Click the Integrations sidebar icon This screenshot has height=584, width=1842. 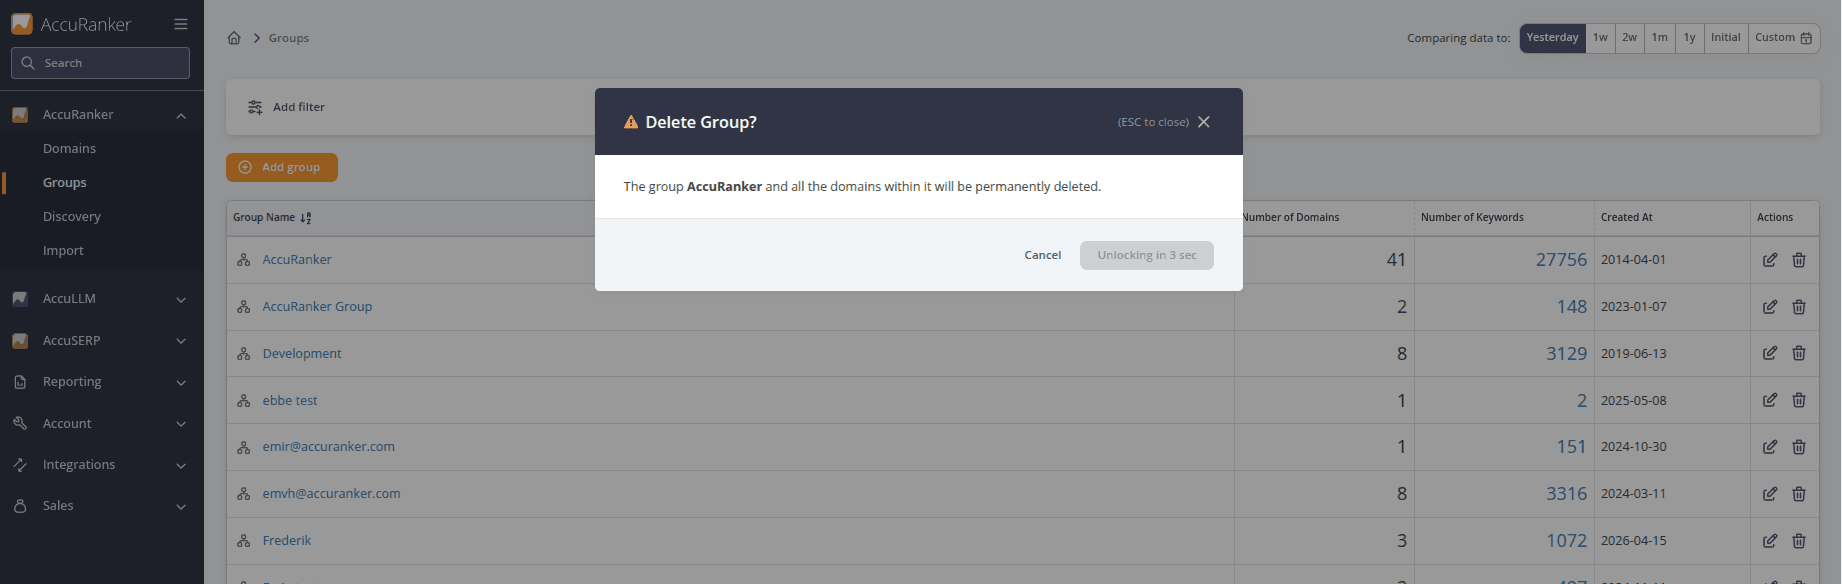point(20,465)
